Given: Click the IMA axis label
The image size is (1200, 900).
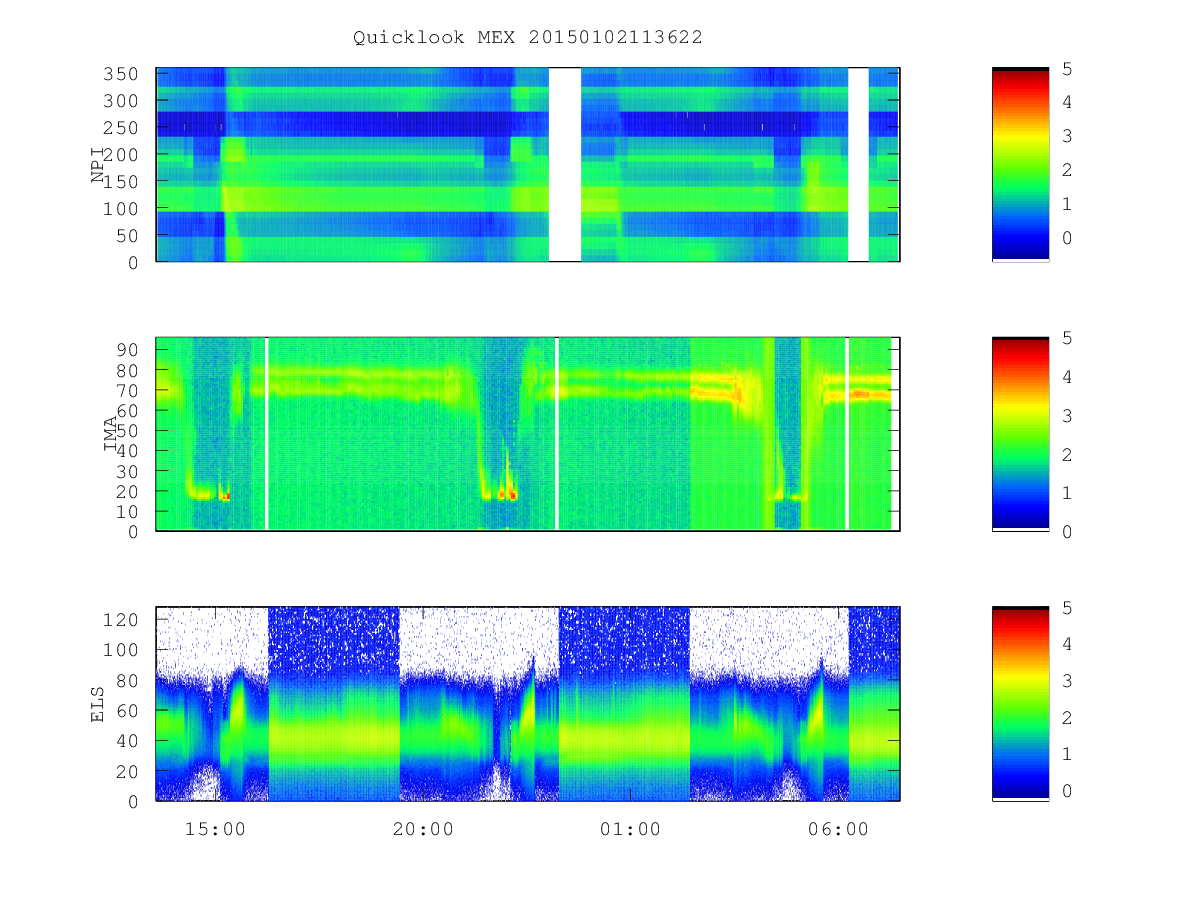Looking at the screenshot, I should point(111,434).
